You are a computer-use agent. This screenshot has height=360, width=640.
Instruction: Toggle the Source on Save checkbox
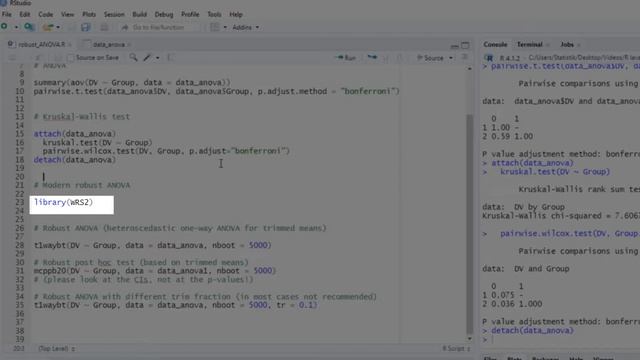coord(70,58)
